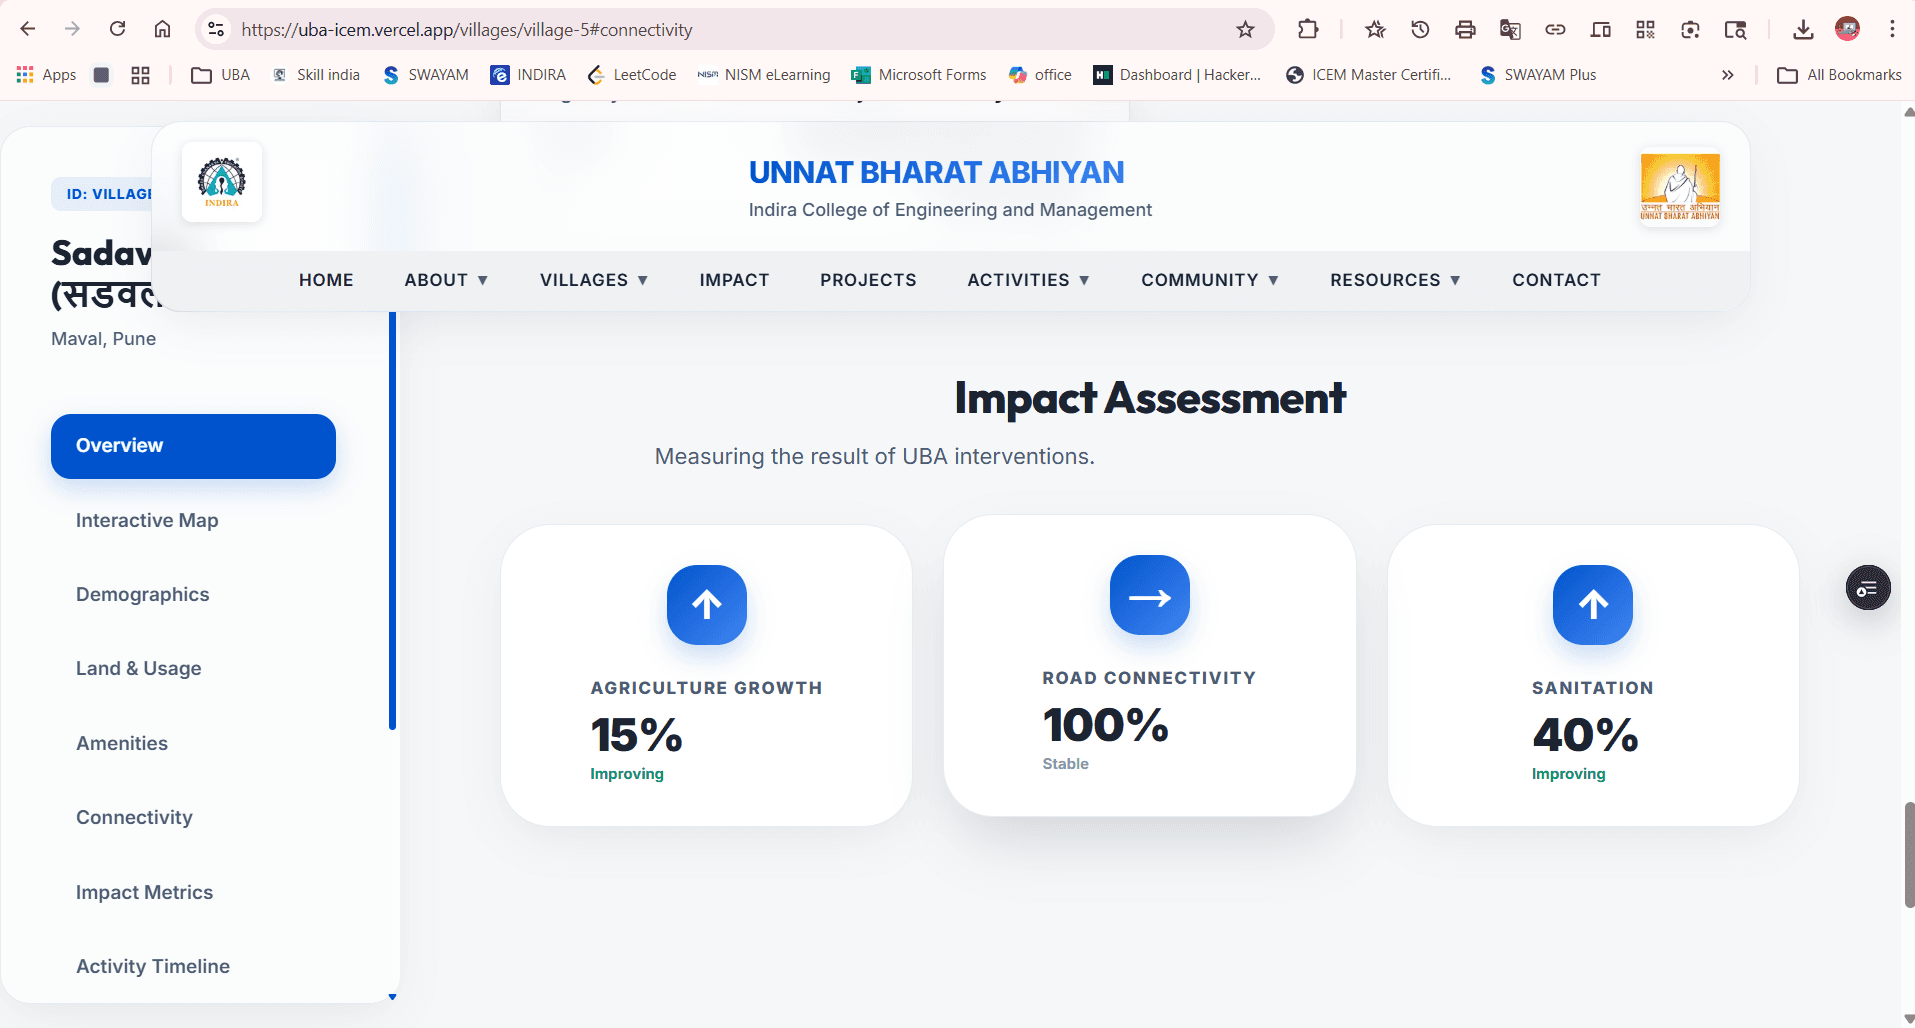Reload the current page
The image size is (1915, 1028).
117,29
